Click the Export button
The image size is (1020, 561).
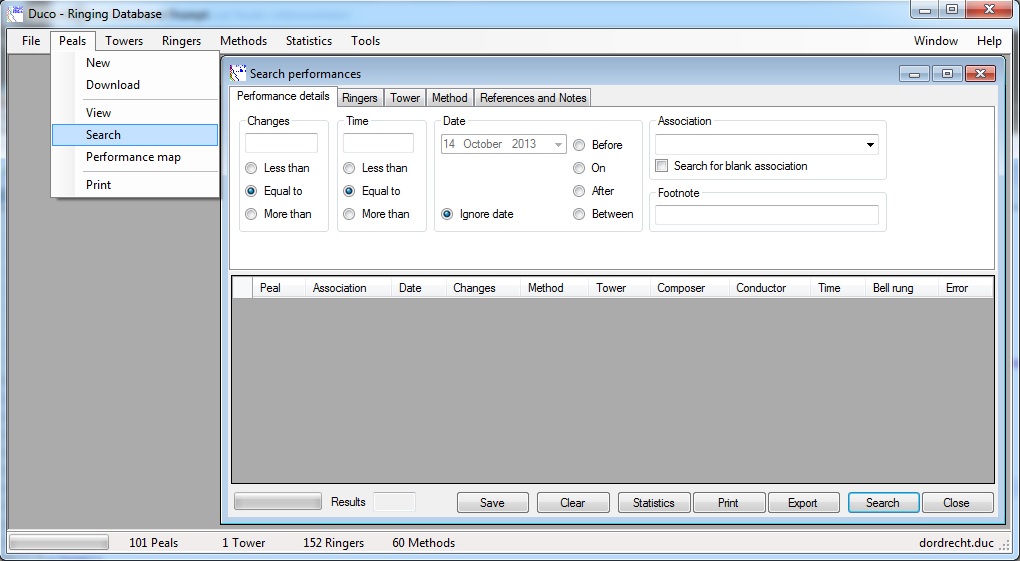(802, 503)
